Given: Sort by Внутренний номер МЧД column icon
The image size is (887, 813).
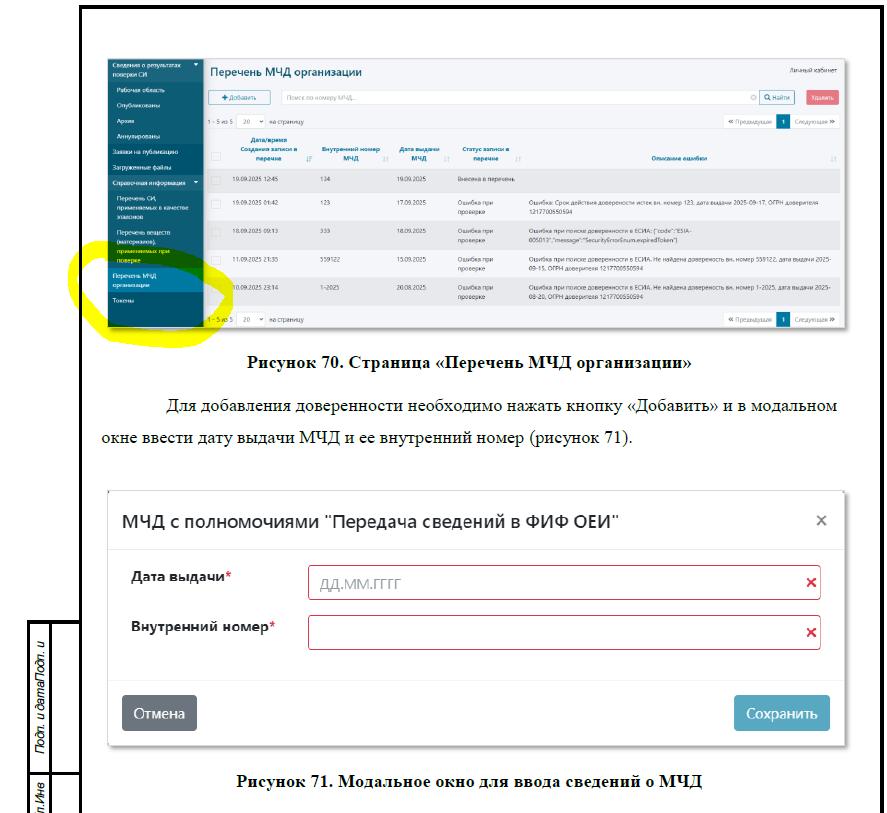Looking at the screenshot, I should pyautogui.click(x=386, y=159).
